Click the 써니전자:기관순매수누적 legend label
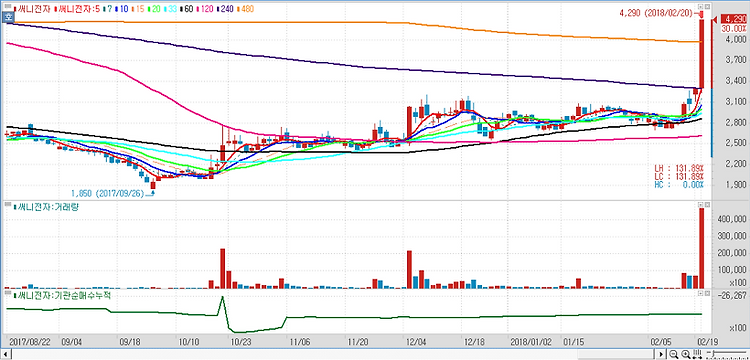The height and width of the screenshot is (360, 750). [x=62, y=295]
